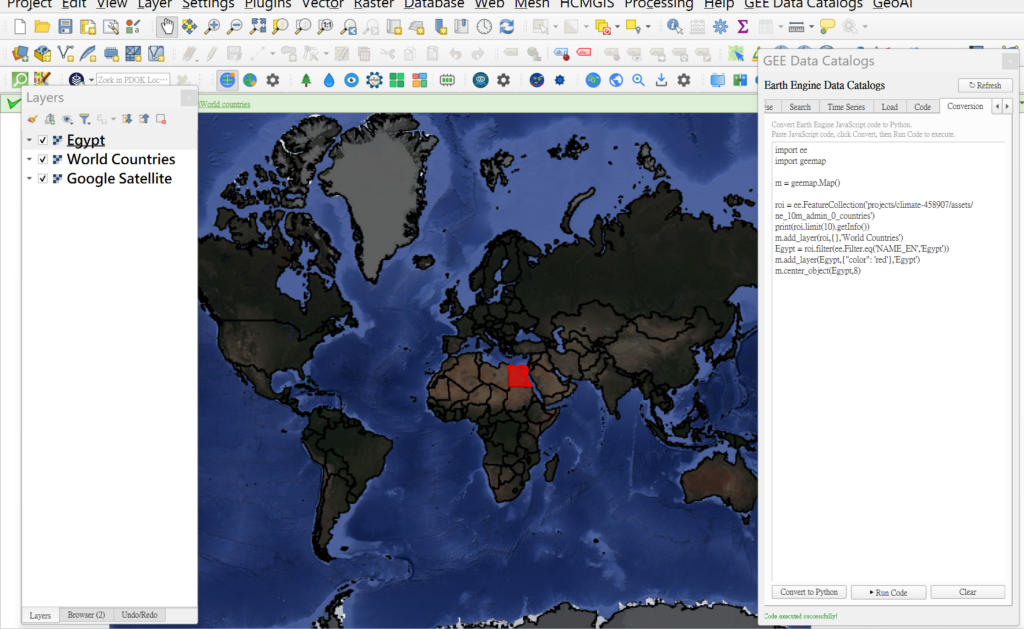
Task: Select the Pan Map hand tool
Action: click(x=167, y=27)
